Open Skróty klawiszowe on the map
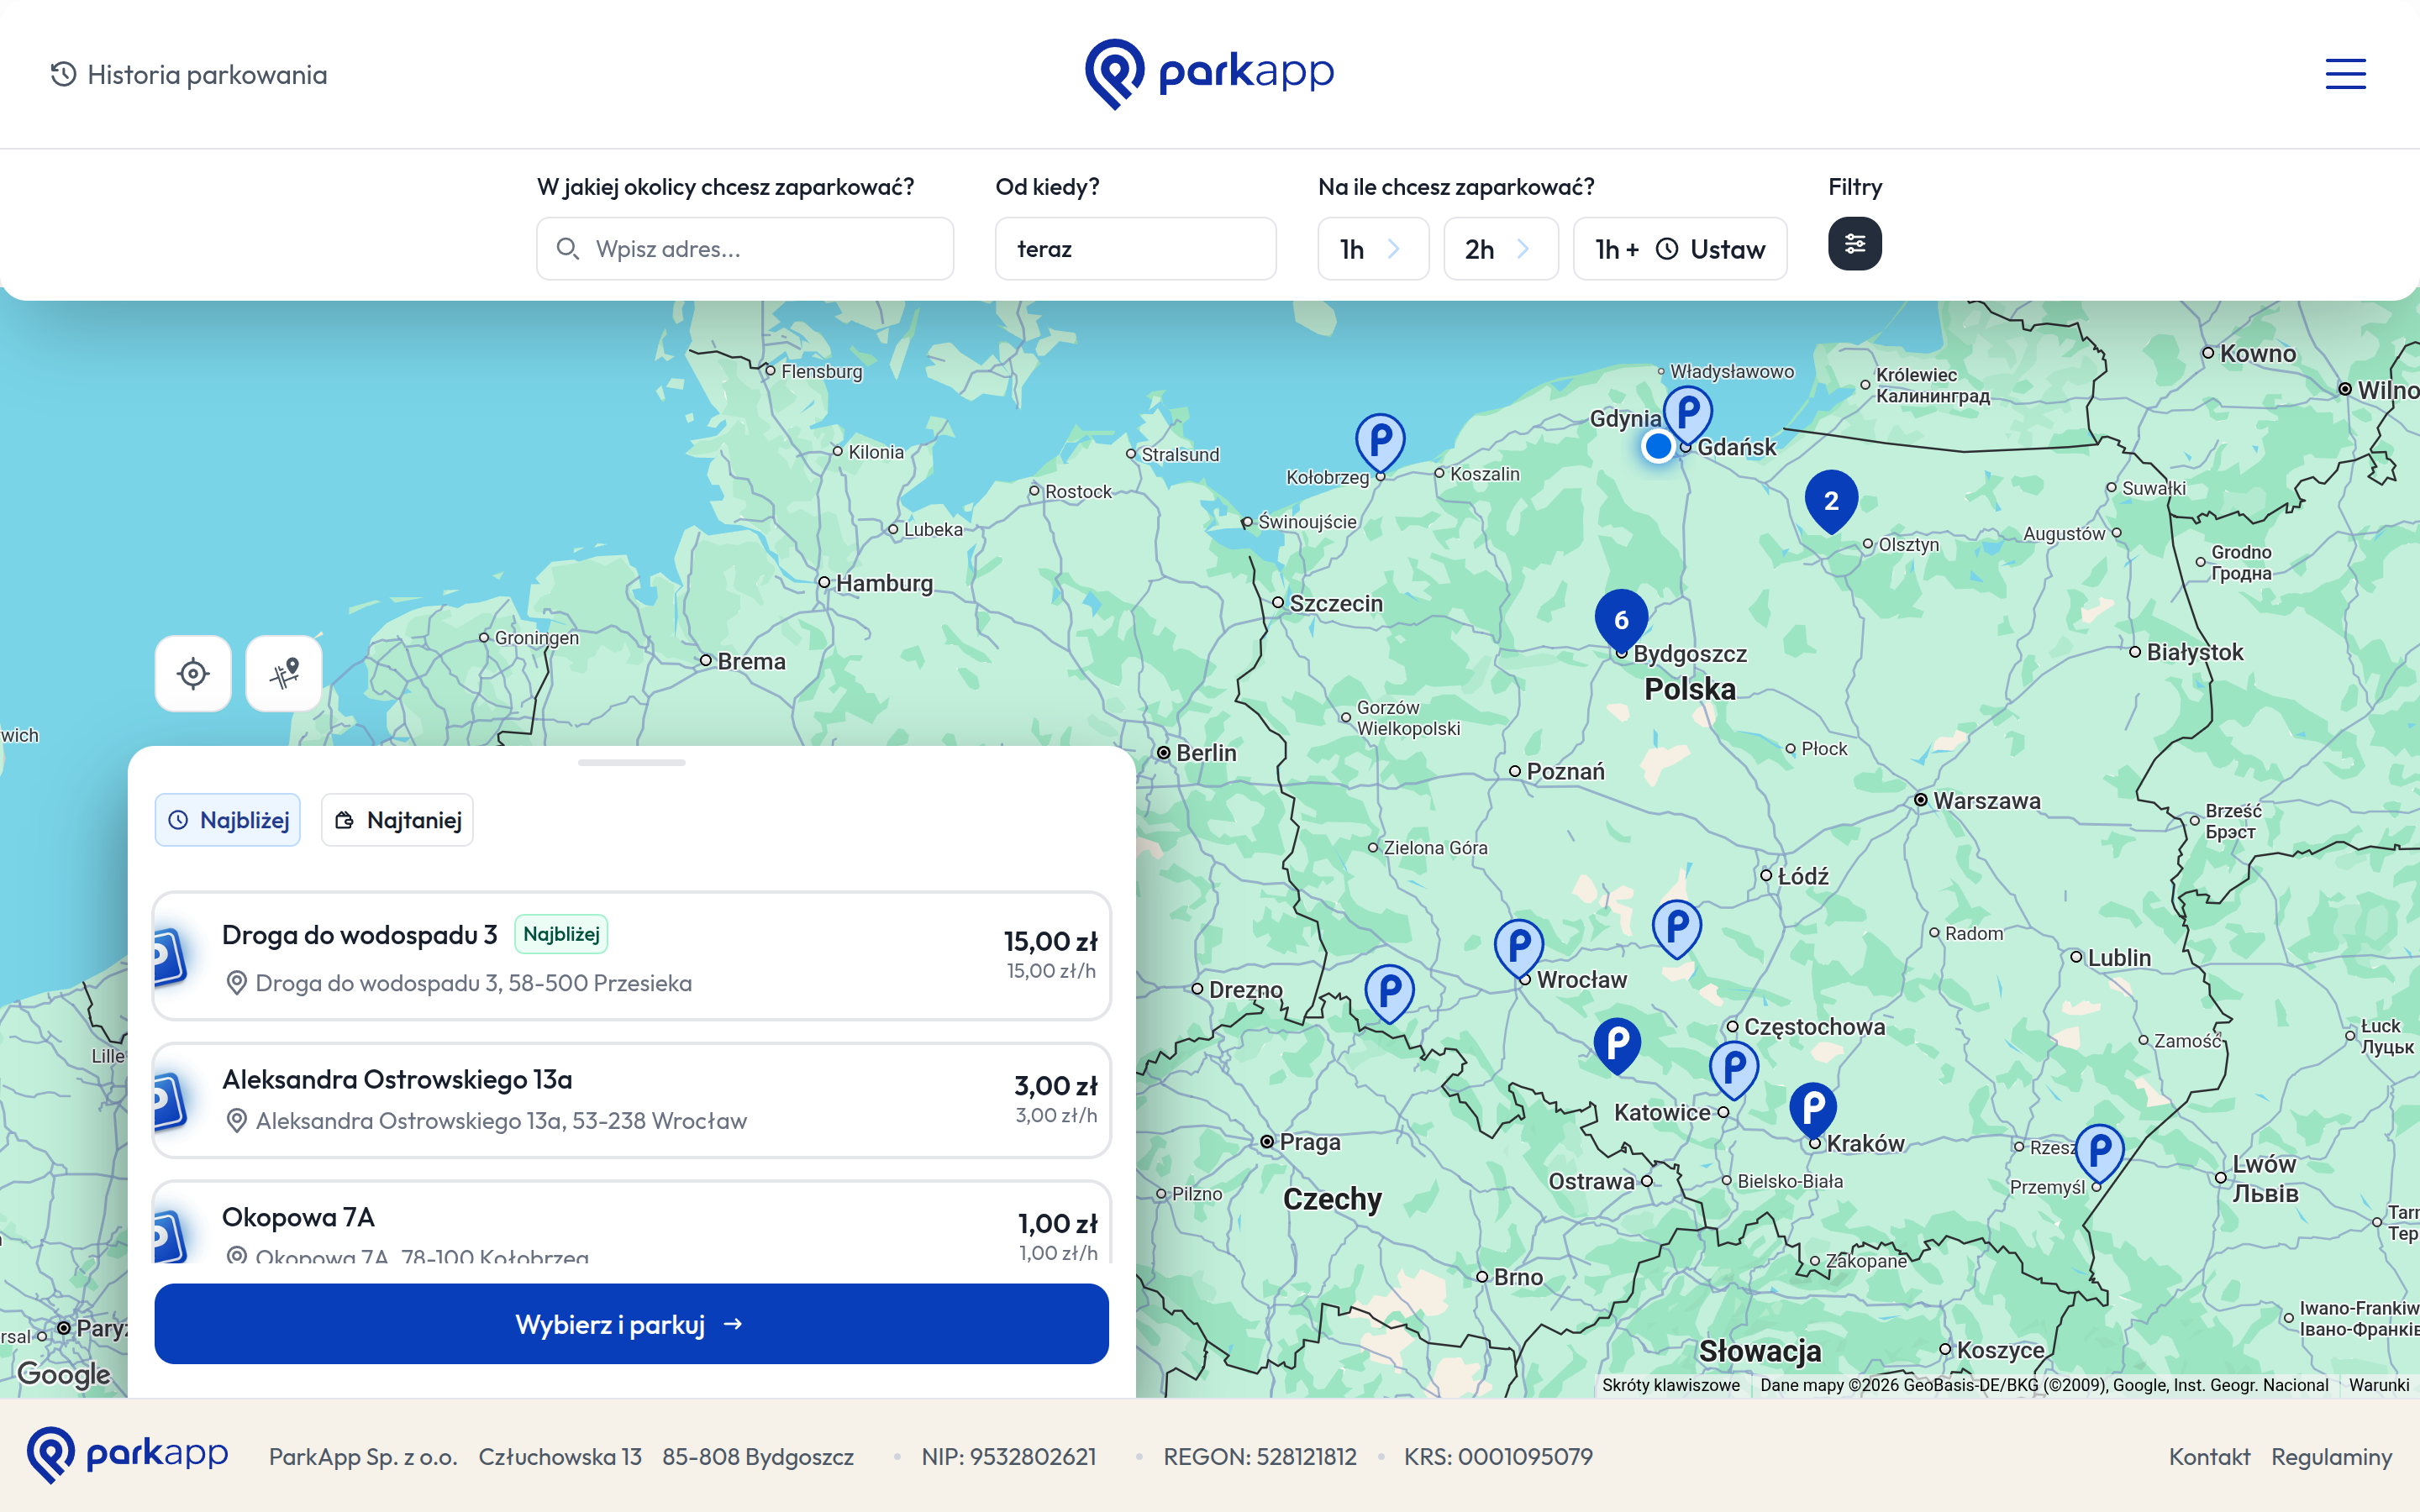Screen dimensions: 2420x1512 click(x=1670, y=1386)
